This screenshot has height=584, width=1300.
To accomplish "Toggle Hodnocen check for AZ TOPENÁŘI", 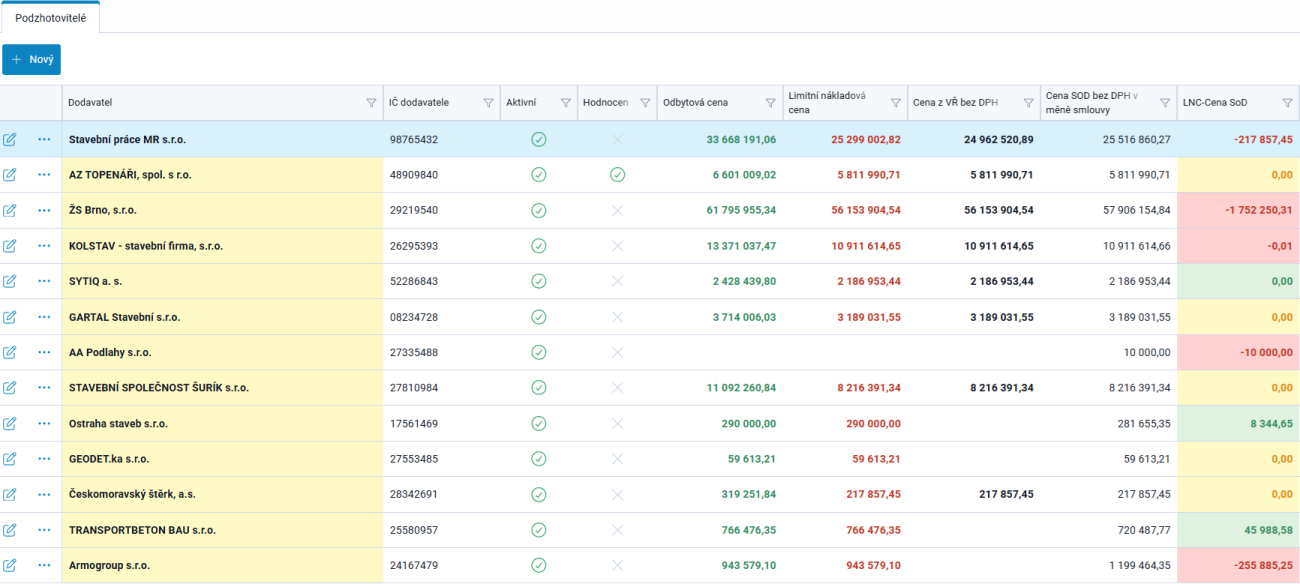I will click(x=617, y=175).
